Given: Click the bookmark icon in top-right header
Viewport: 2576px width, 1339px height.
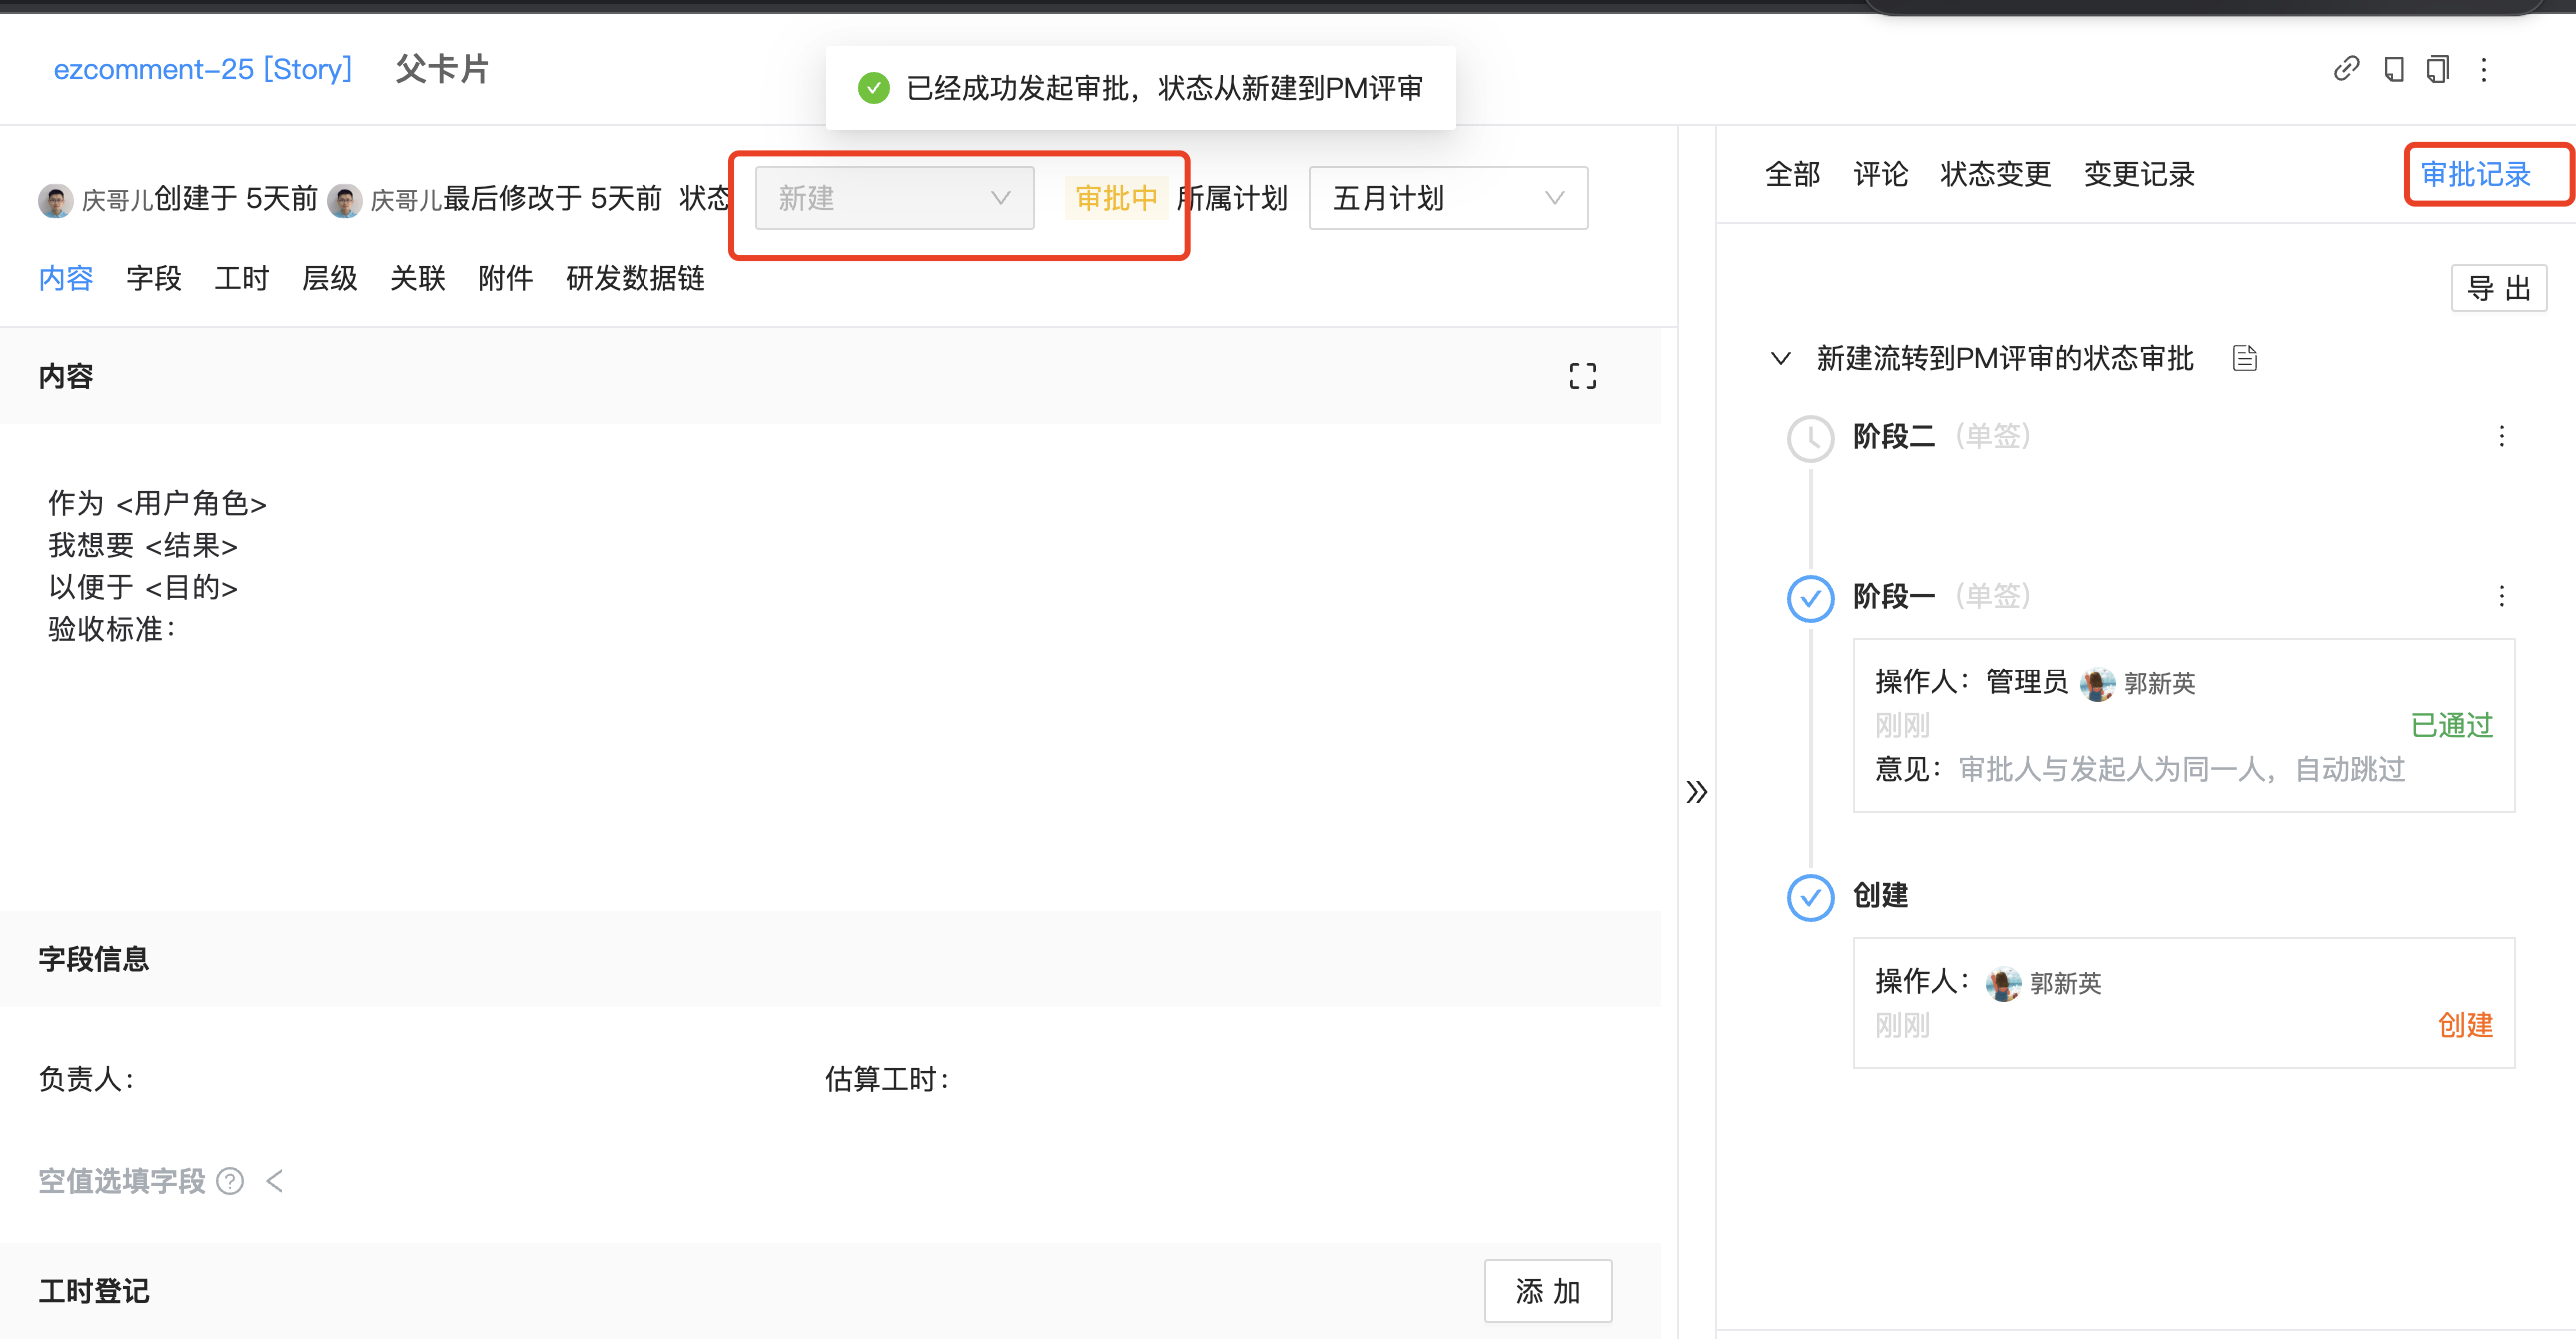Looking at the screenshot, I should point(2393,69).
